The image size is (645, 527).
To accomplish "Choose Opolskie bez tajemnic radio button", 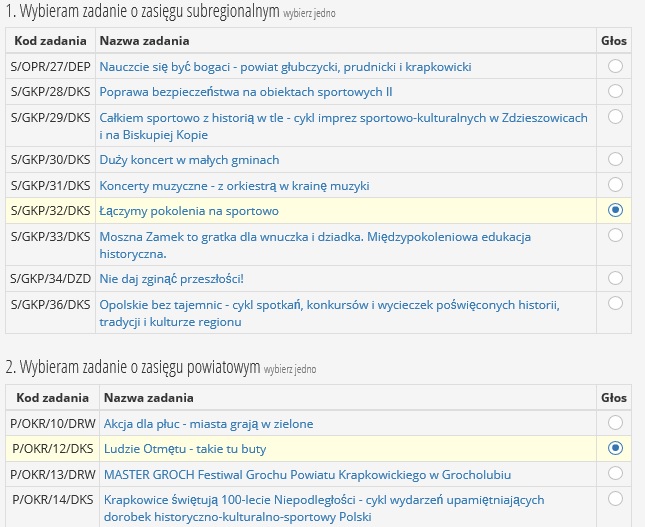I will 615,303.
